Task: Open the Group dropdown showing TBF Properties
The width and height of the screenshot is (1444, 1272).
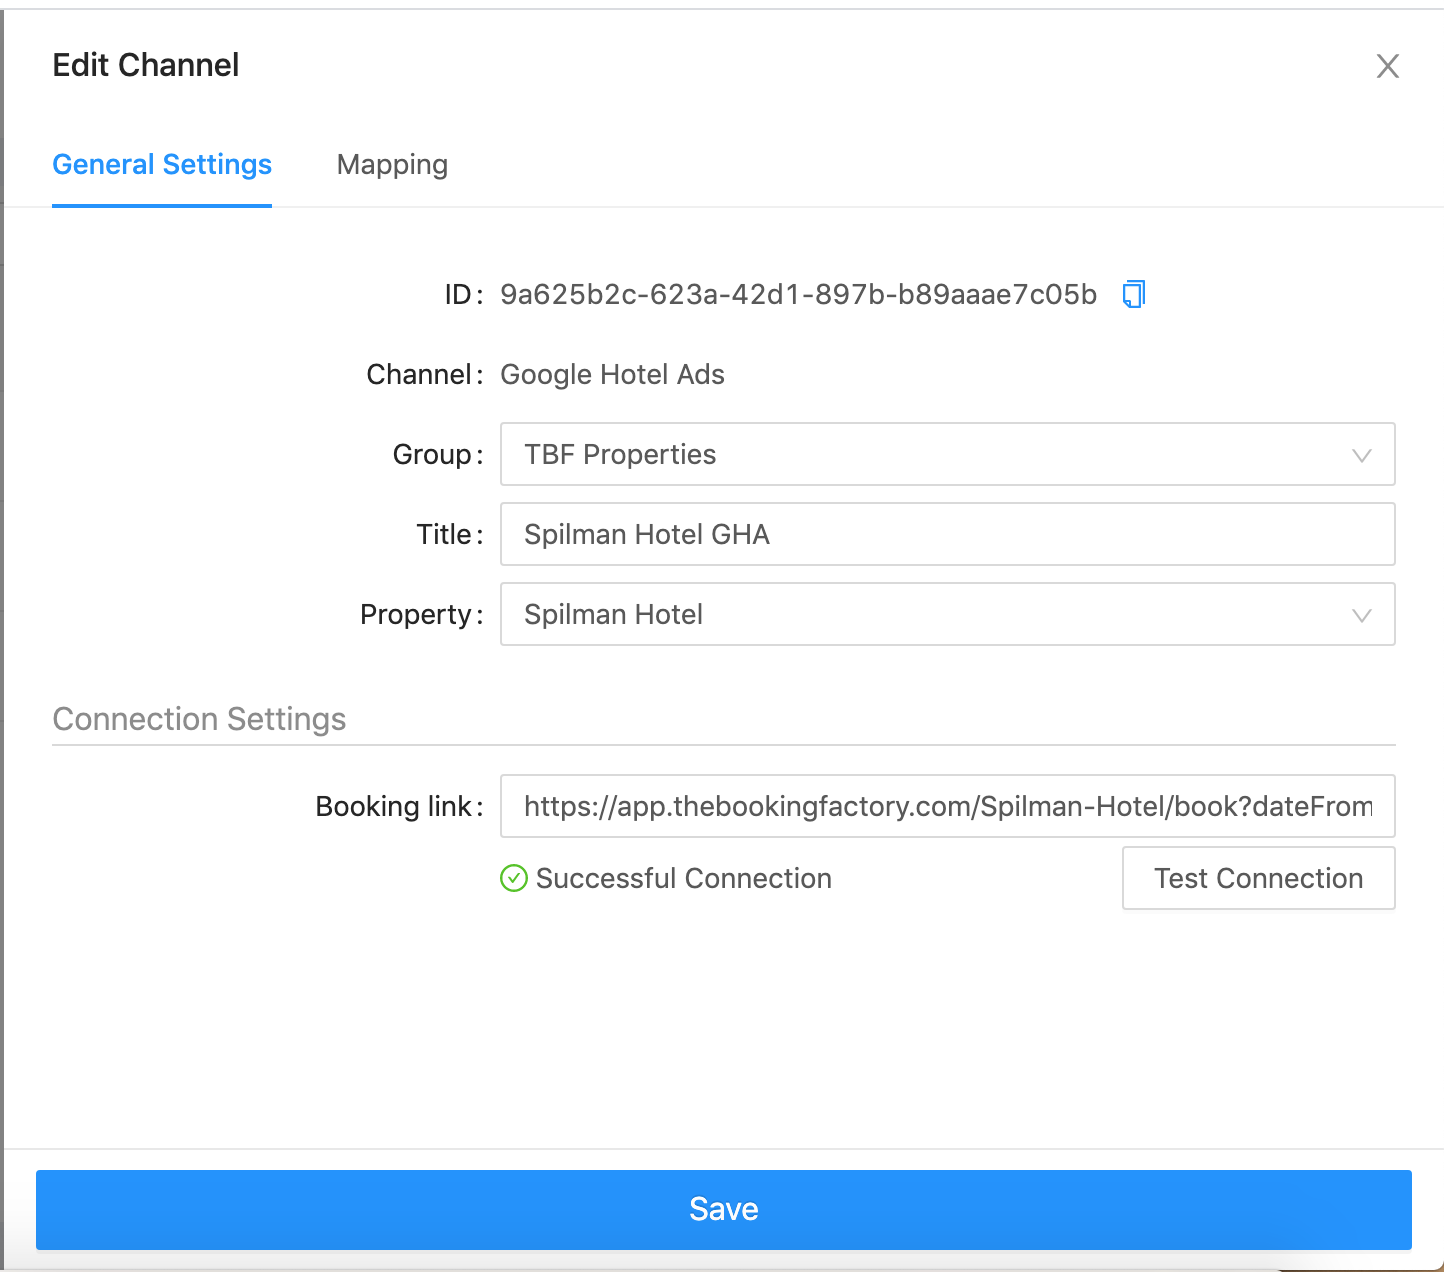Action: [x=947, y=454]
